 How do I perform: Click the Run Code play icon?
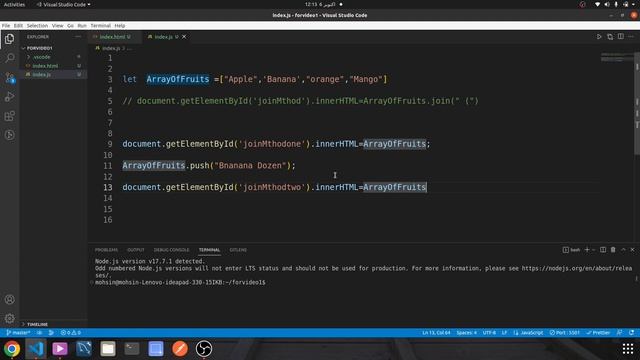(x=599, y=36)
